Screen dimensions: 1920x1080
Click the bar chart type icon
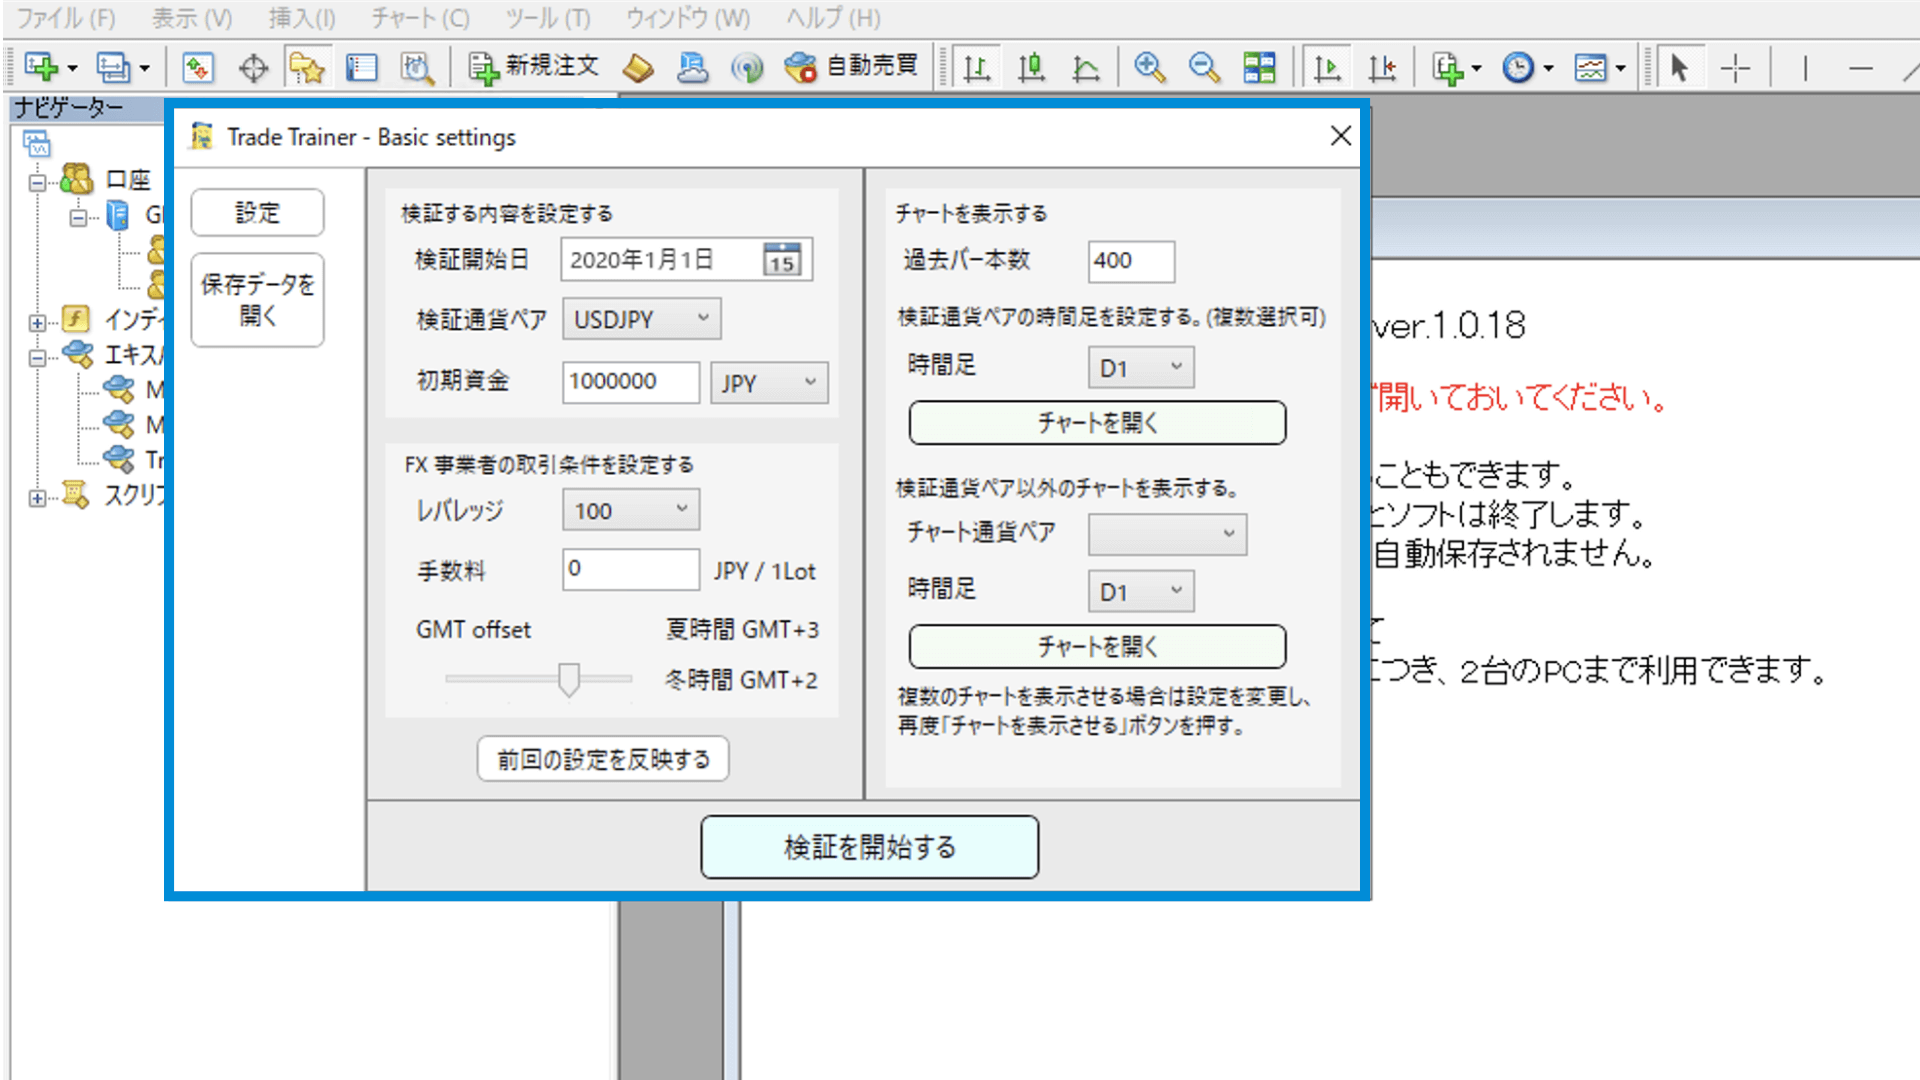click(x=976, y=67)
